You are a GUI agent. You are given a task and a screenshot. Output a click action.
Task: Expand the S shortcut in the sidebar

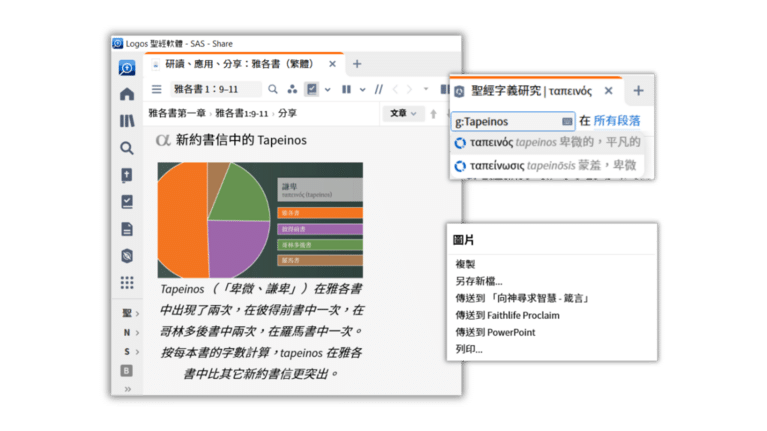click(x=130, y=352)
